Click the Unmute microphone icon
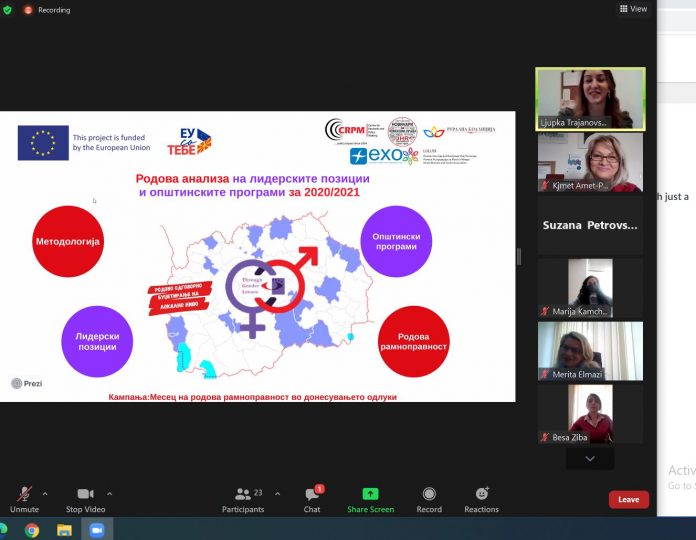The height and width of the screenshot is (540, 696). (24, 494)
